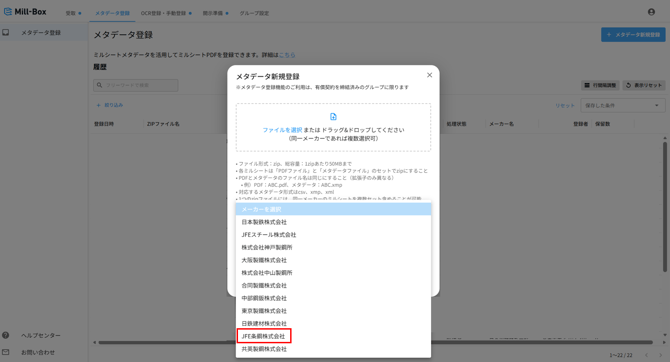Click the Mill-Box logo
Viewport: 670px width, 362px height.
coord(25,12)
